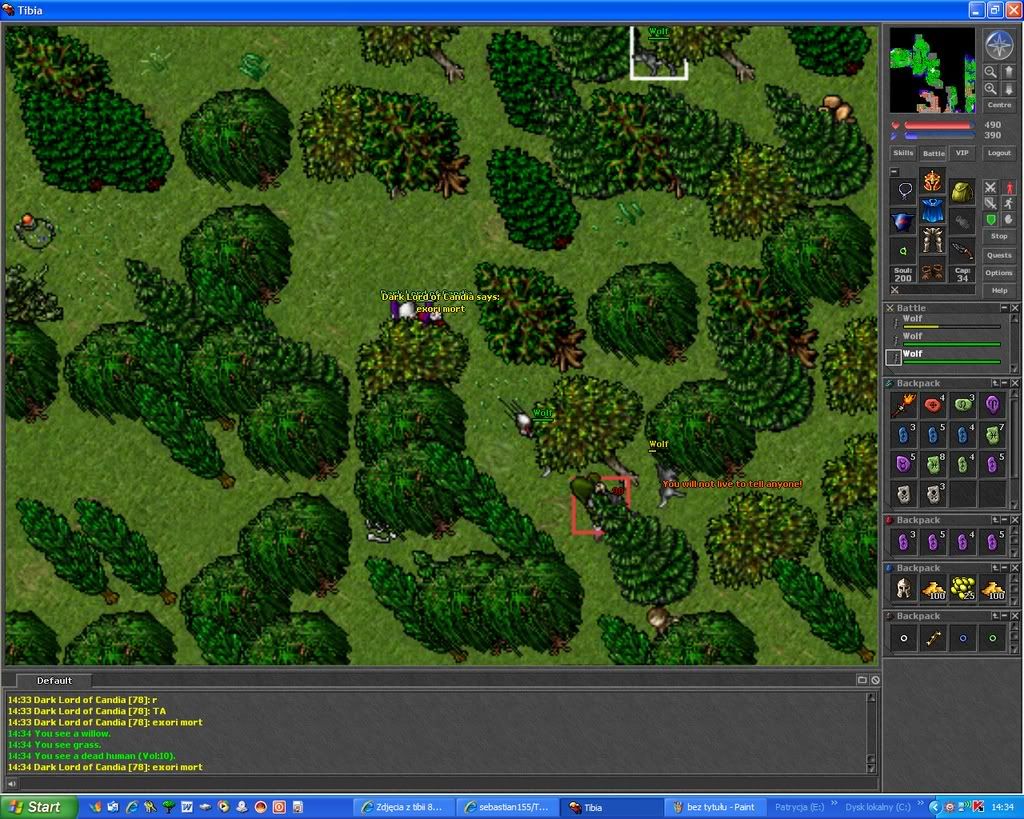Minimize the first Backpack panel
1024x819 pixels.
[x=1004, y=383]
